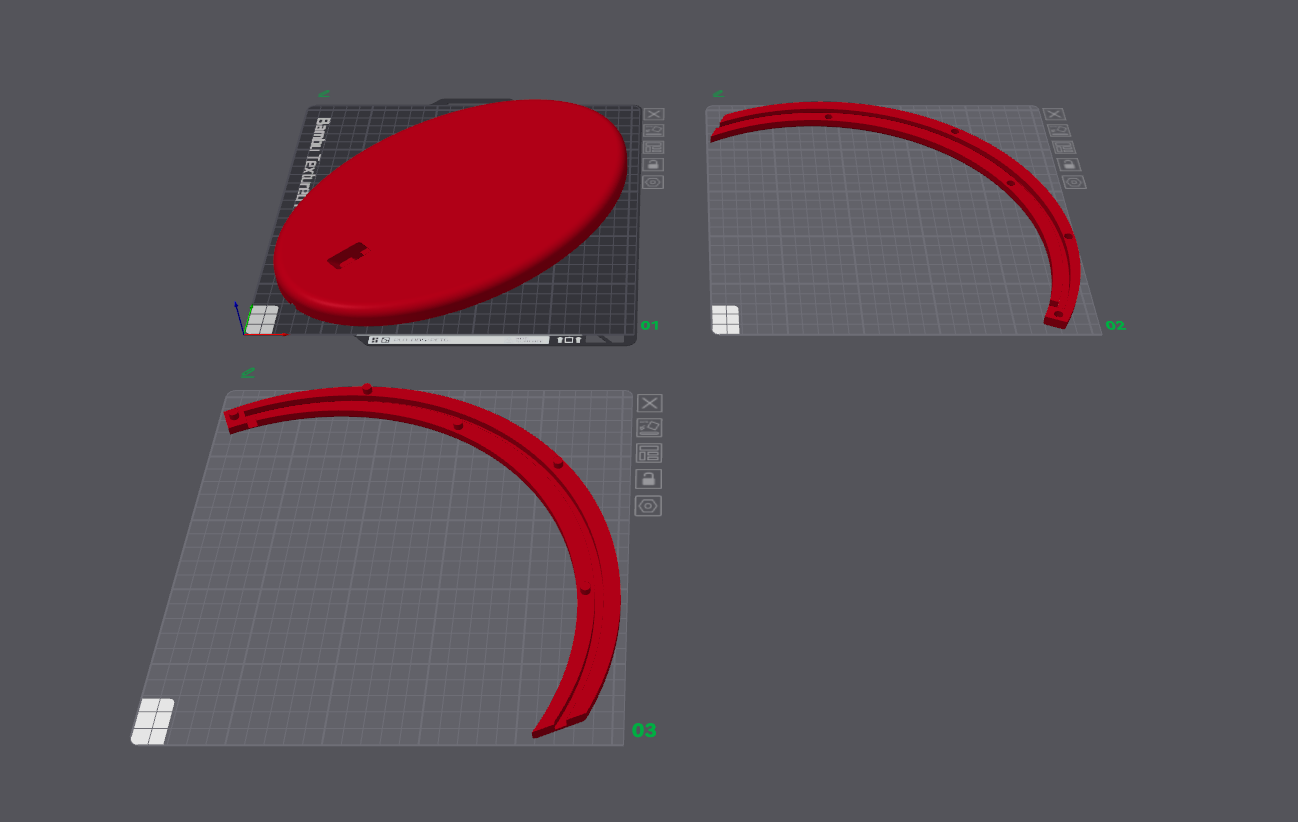1298x822 pixels.
Task: Toggle the lock on plate 01
Action: coord(654,165)
